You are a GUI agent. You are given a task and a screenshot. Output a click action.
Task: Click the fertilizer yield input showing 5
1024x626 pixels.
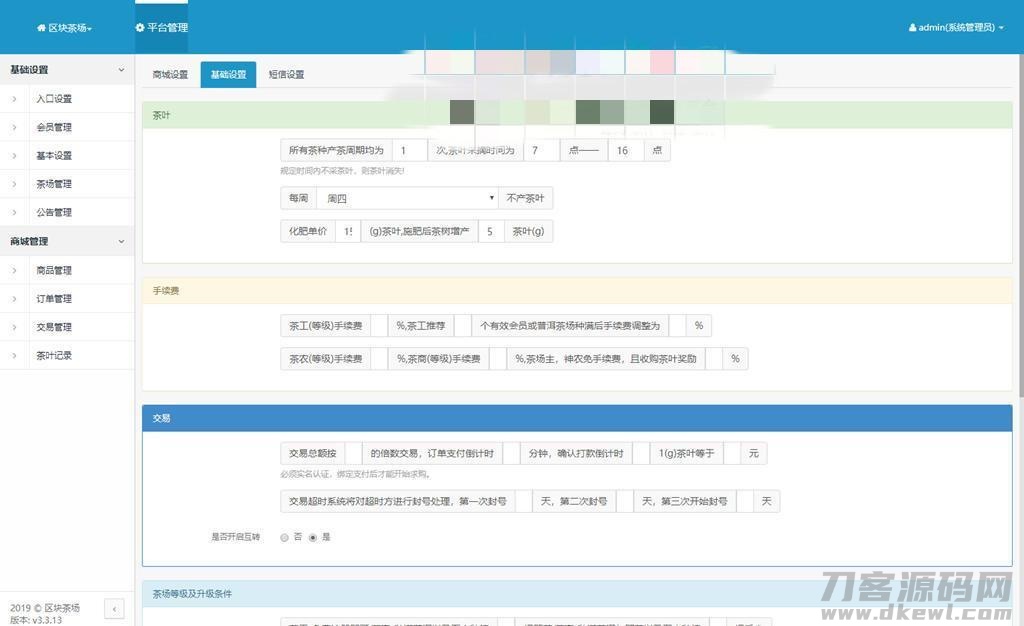(490, 231)
